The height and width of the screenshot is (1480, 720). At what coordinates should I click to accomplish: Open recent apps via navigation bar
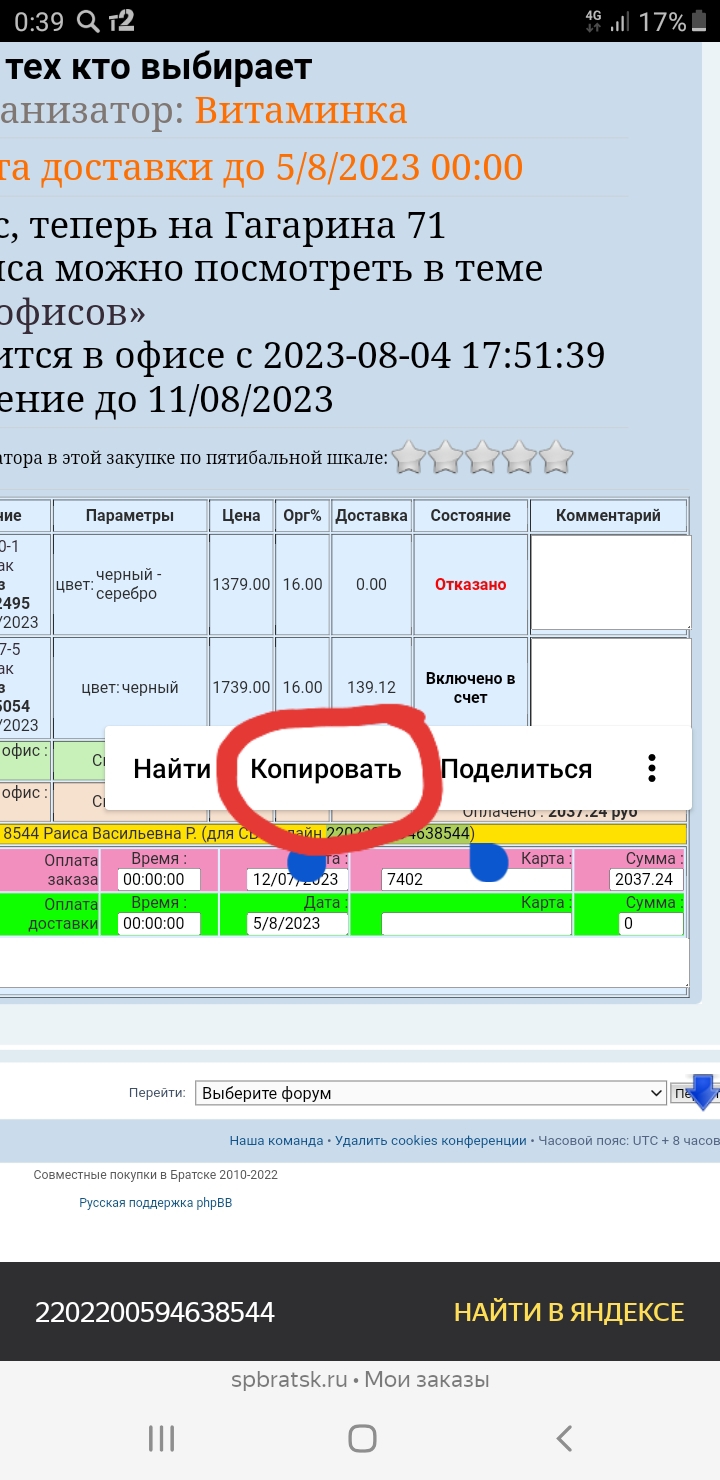click(x=161, y=1438)
